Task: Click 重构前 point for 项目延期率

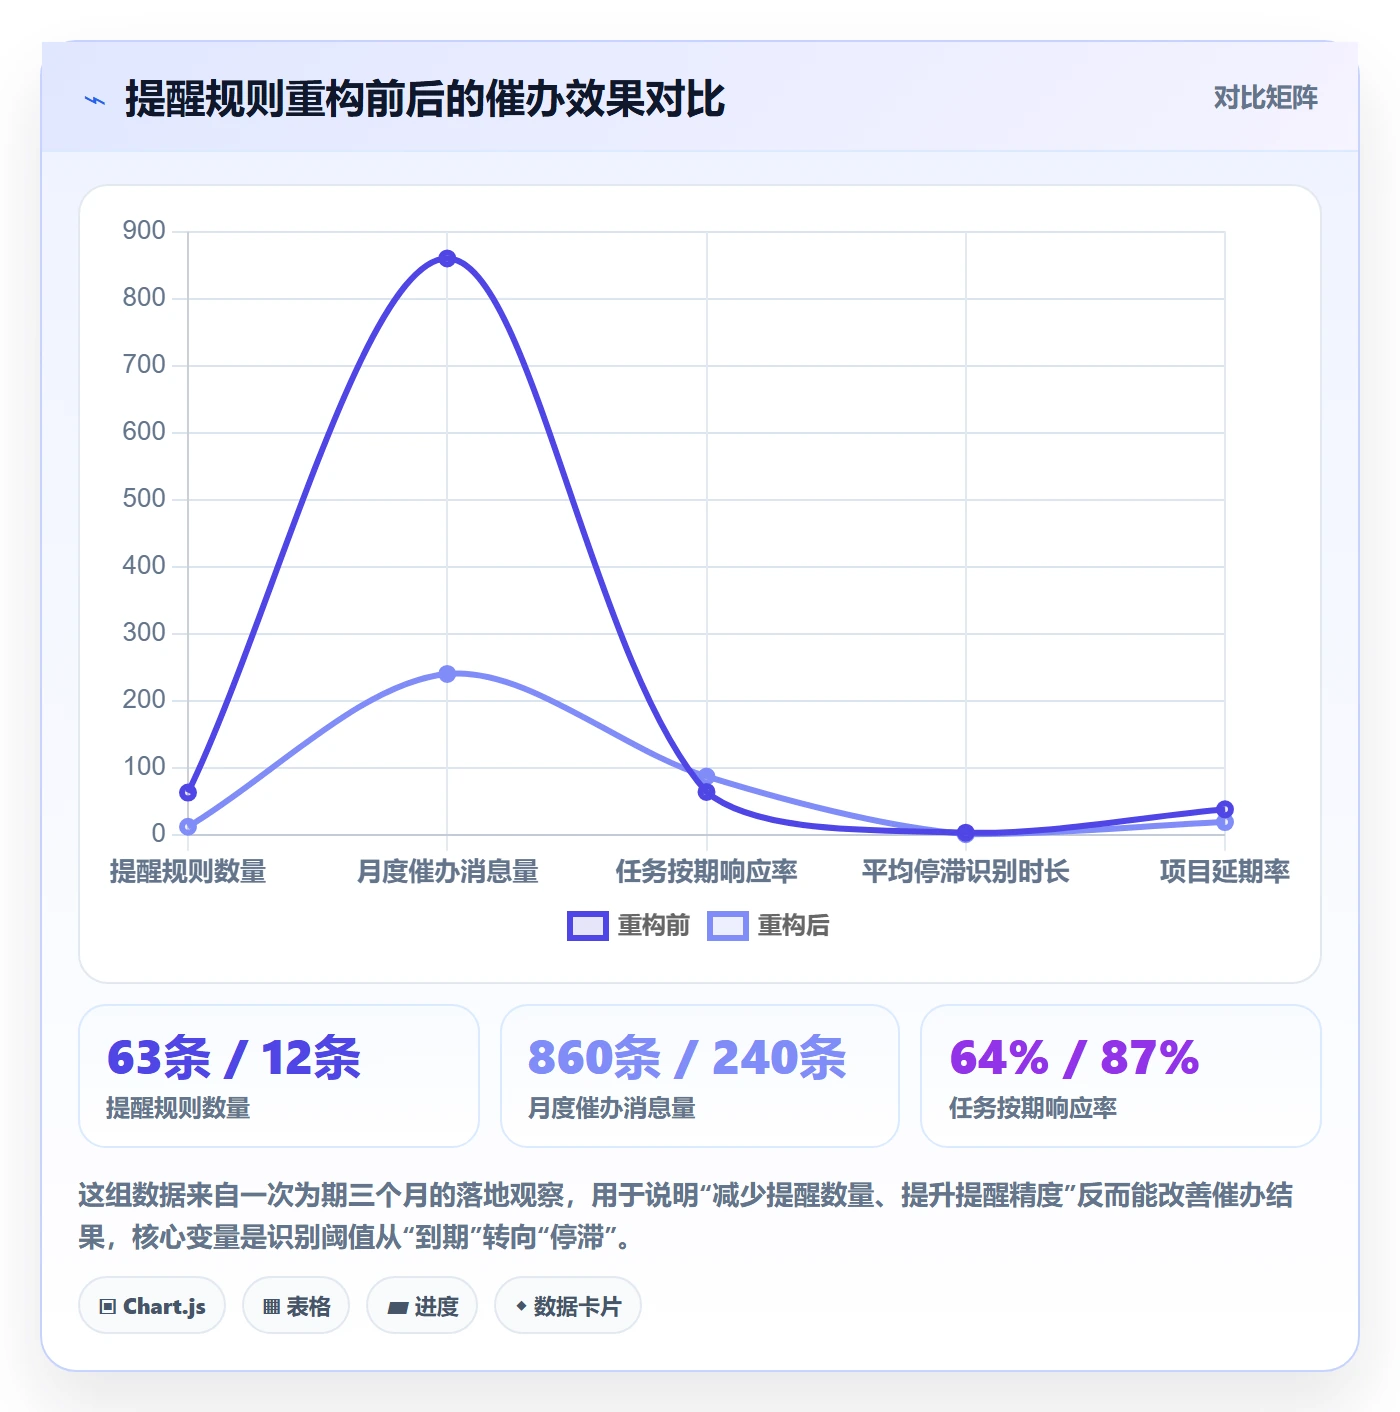Action: point(1225,809)
